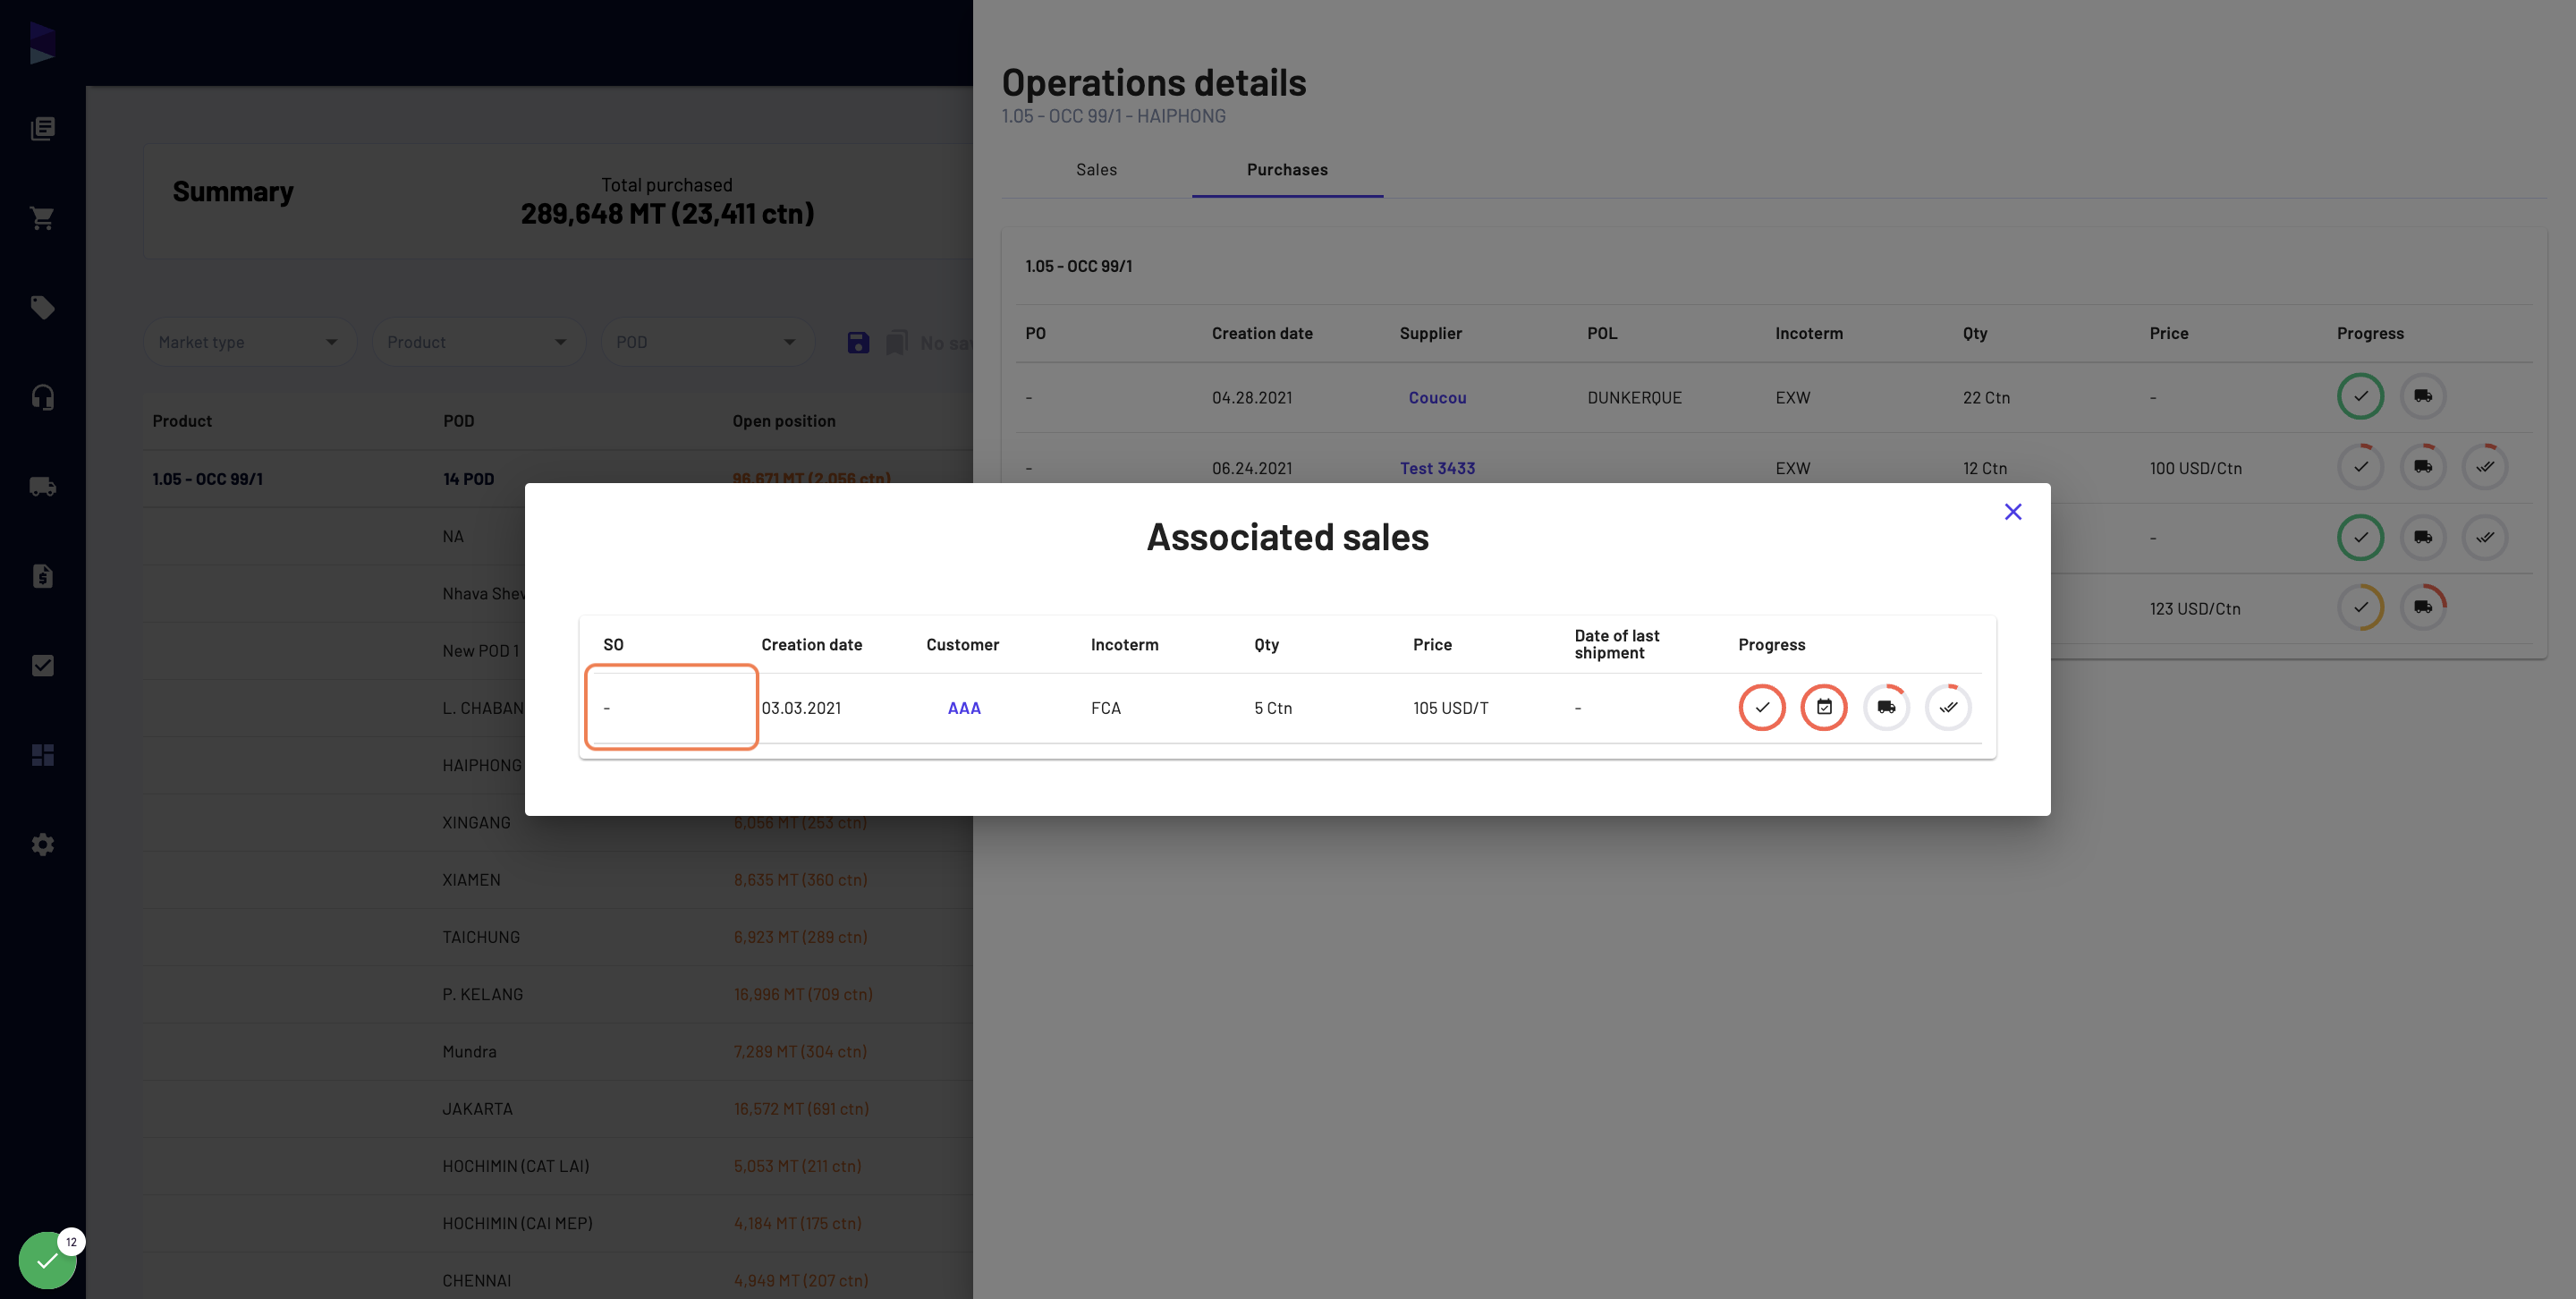Open supplier Coucou link
The height and width of the screenshot is (1299, 2576).
tap(1437, 398)
